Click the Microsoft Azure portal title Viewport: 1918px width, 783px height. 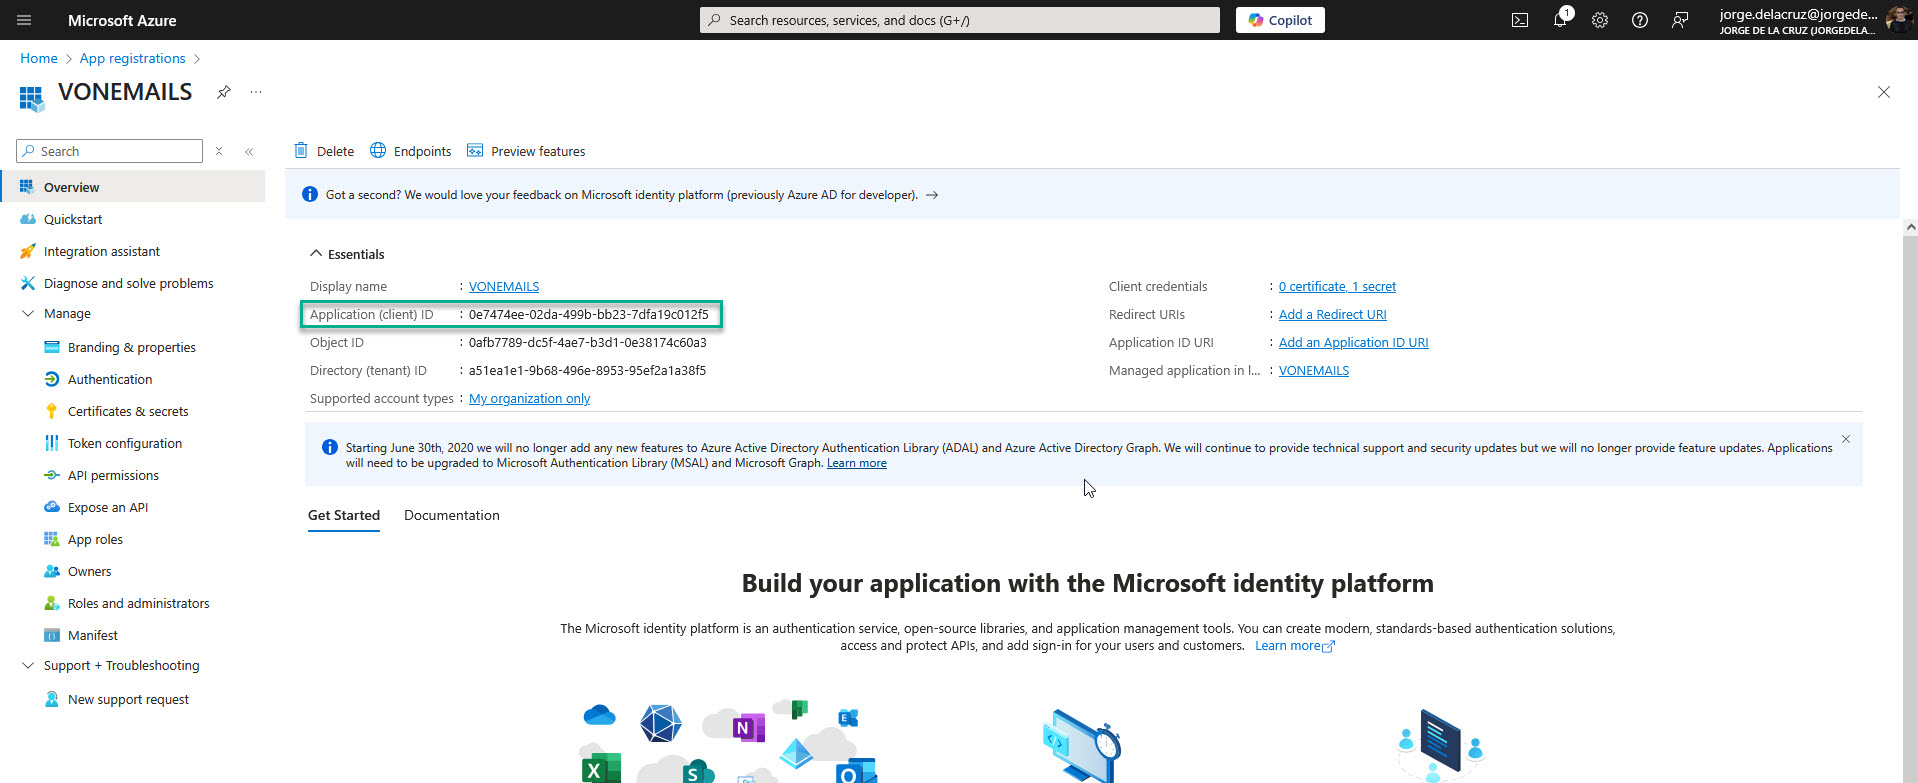click(x=122, y=20)
